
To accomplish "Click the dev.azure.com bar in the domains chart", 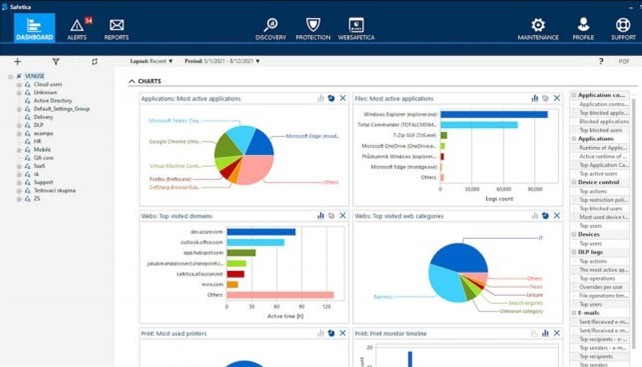I will (261, 232).
